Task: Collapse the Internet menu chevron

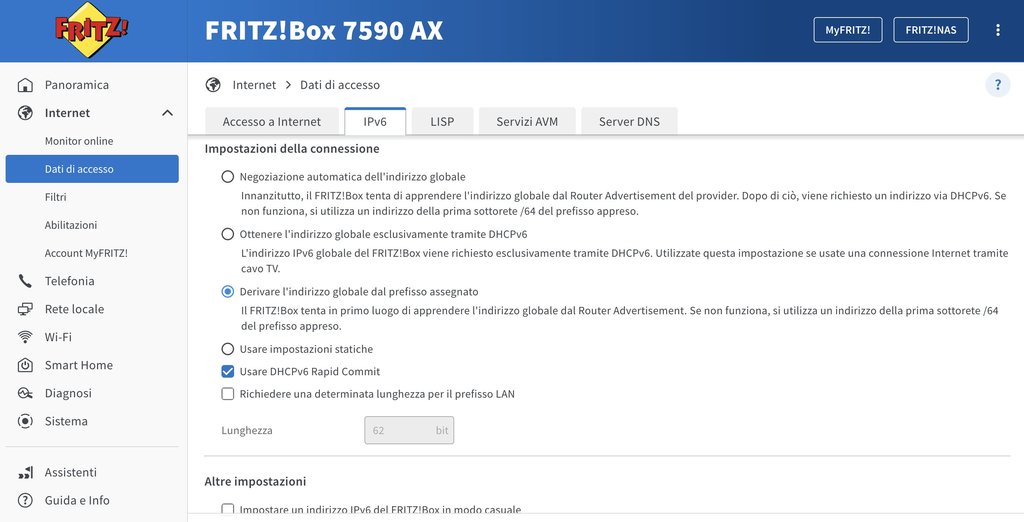Action: click(167, 113)
